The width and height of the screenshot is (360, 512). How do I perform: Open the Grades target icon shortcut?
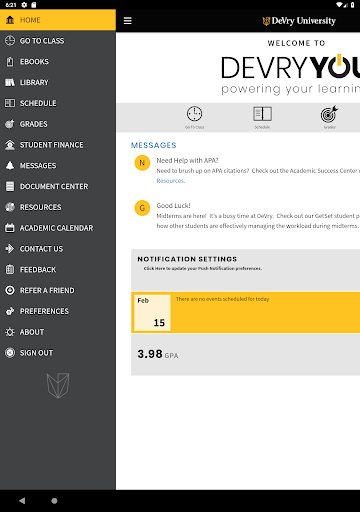[329, 114]
